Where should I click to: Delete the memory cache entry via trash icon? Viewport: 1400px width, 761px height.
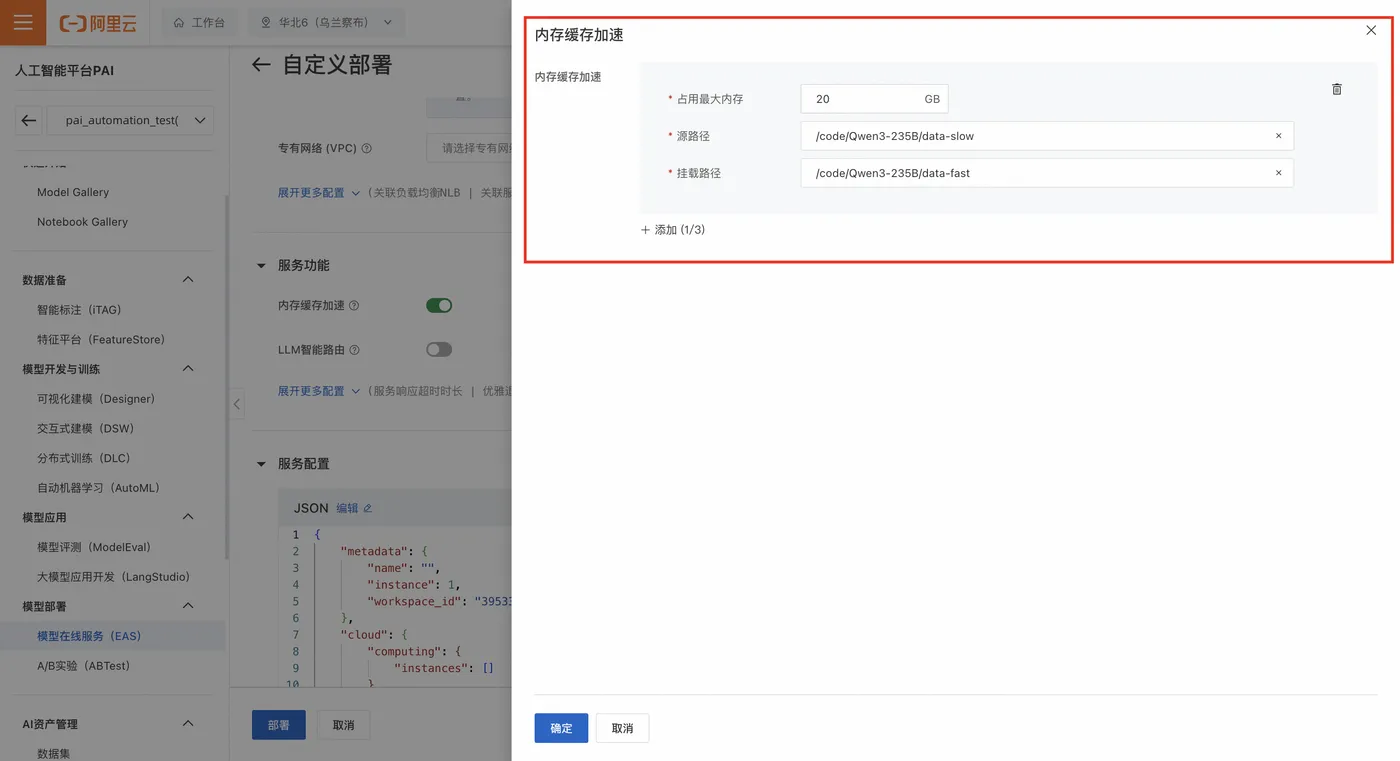[x=1337, y=89]
